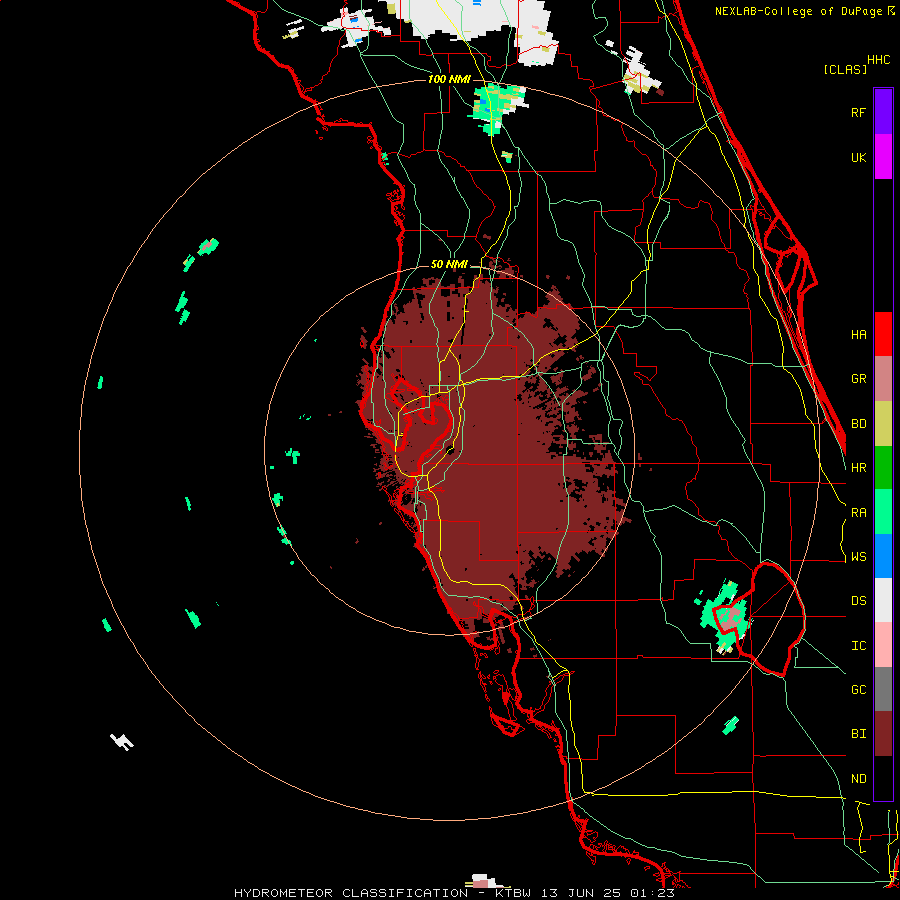This screenshot has width=900, height=900.
Task: Click the magenta UK legend color swatch
Action: pos(883,156)
